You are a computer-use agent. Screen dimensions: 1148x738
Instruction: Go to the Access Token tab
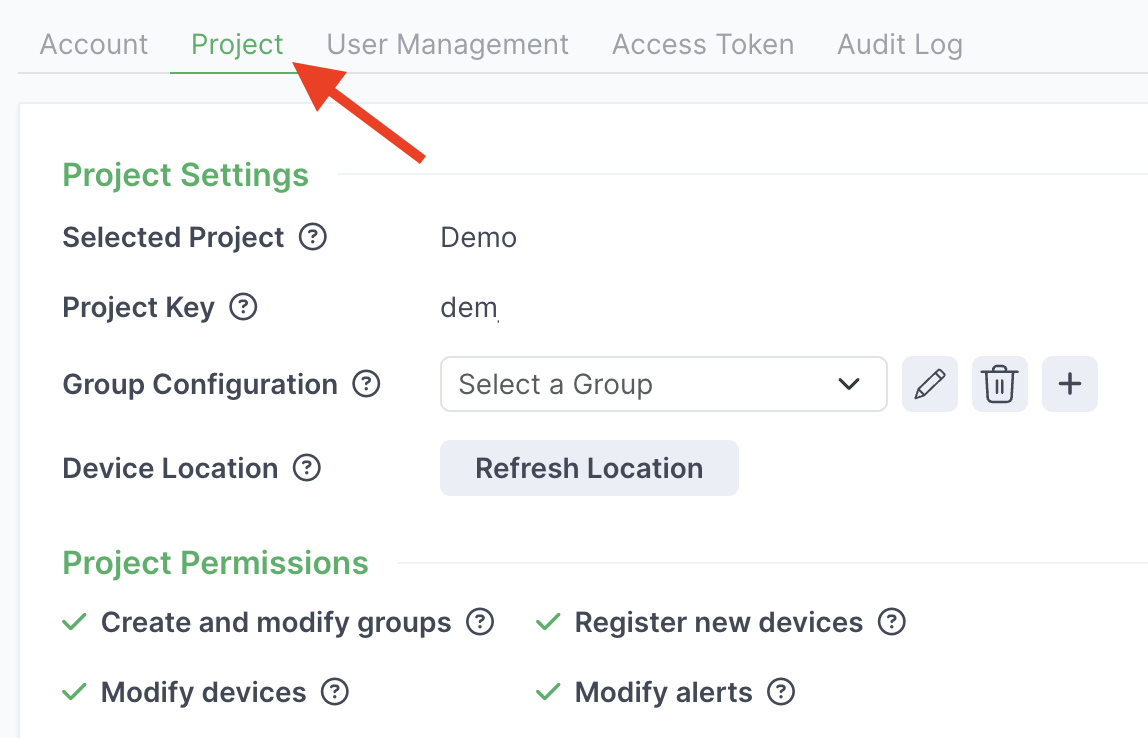[x=703, y=45]
